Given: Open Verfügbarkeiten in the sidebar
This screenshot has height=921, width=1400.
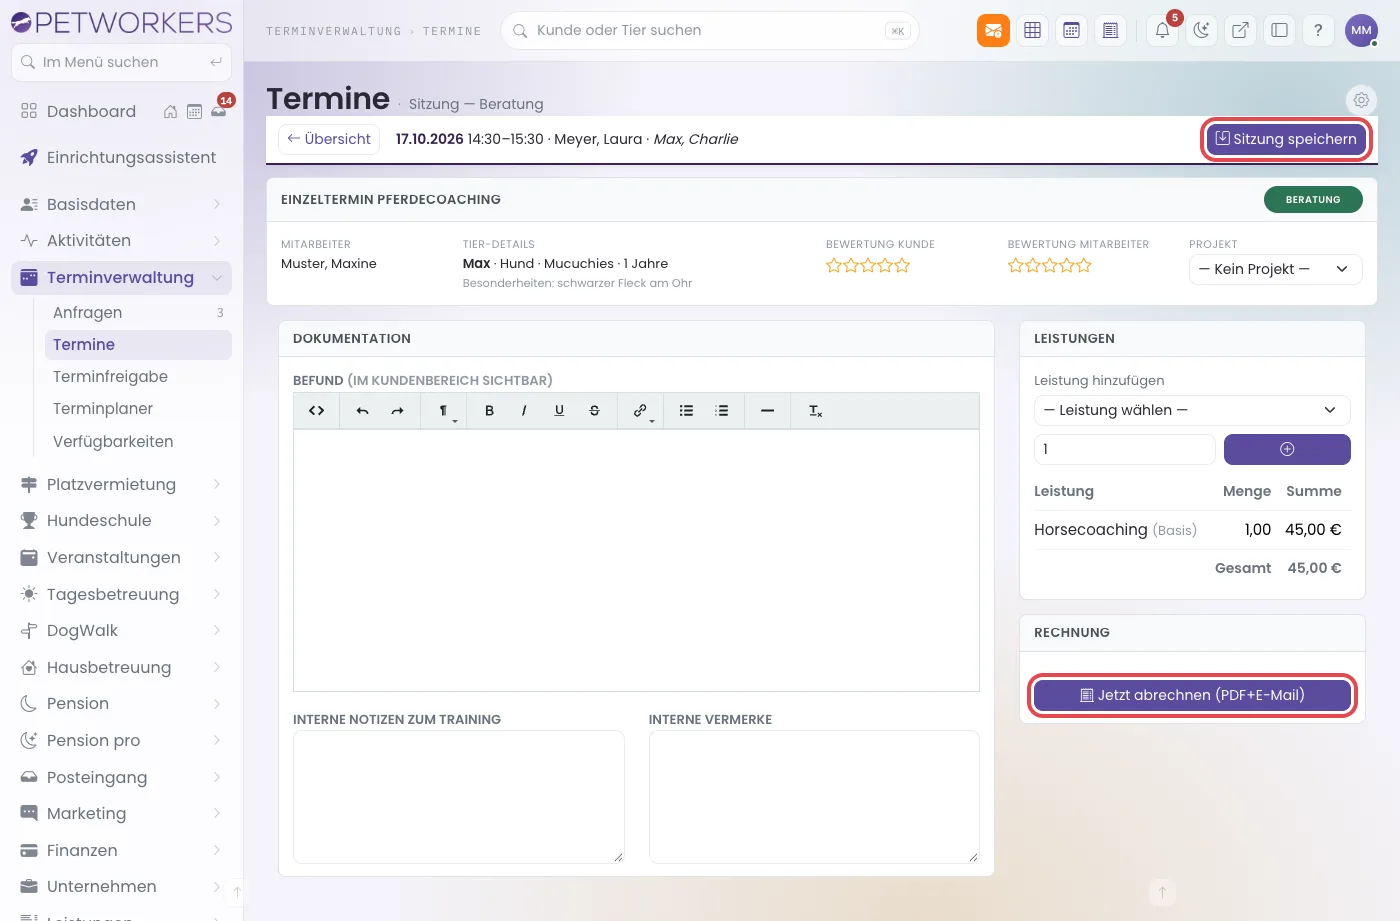Looking at the screenshot, I should 138,442.
